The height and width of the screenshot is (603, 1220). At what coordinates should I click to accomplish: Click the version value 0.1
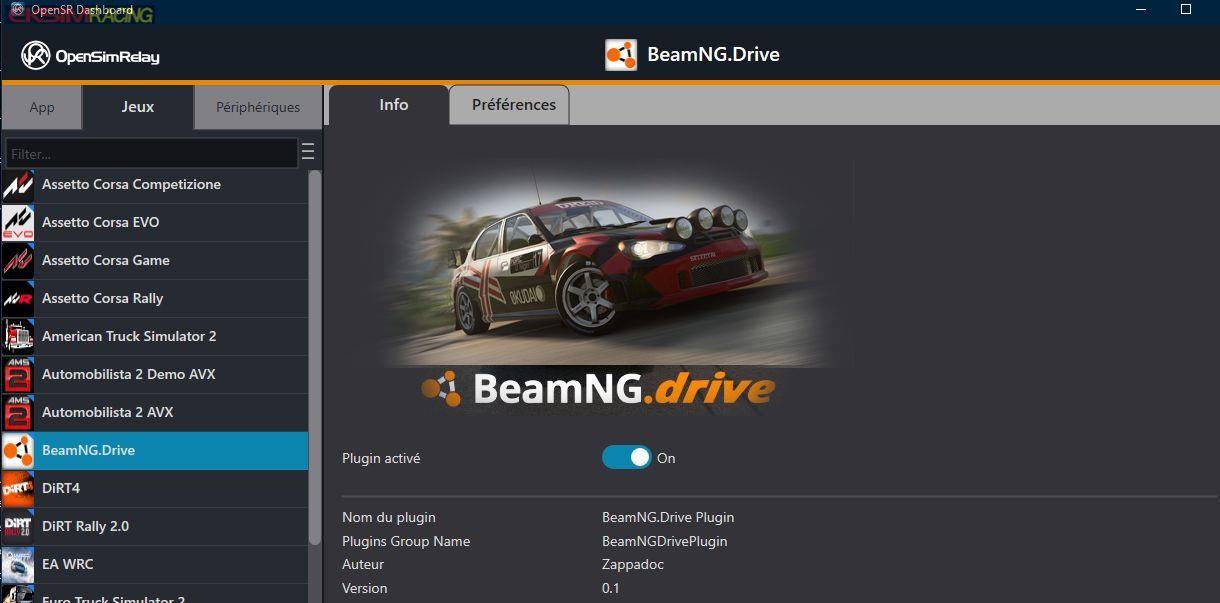coord(611,588)
